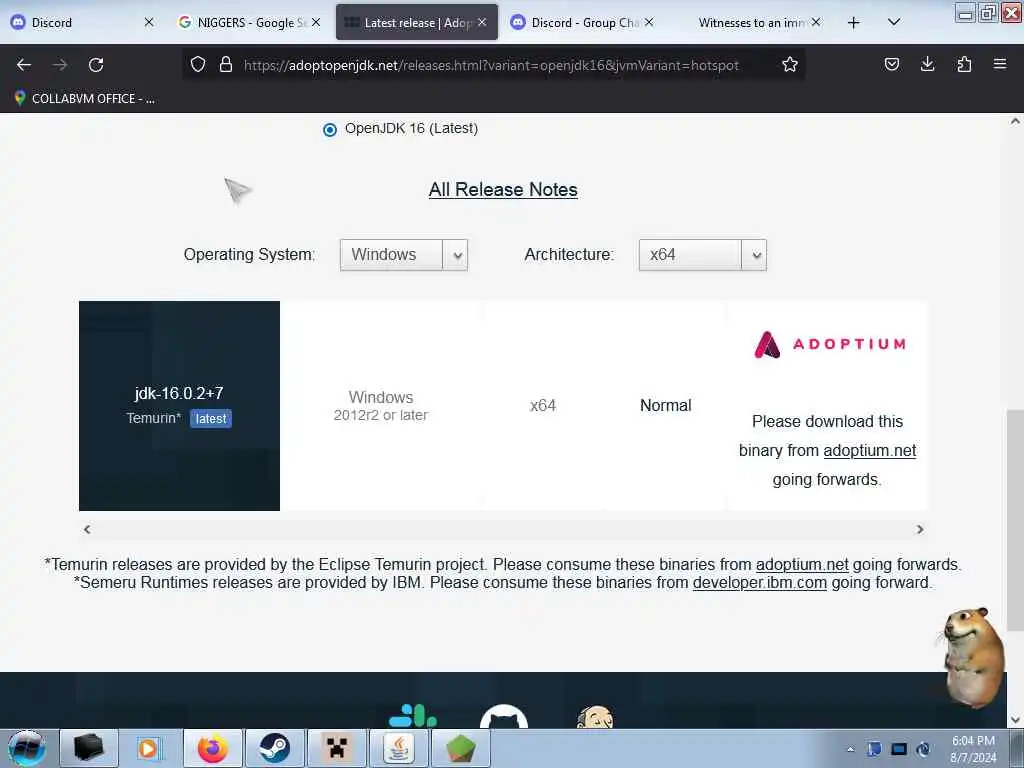1024x768 pixels.
Task: Open the black box taskbar app
Action: tap(89, 748)
